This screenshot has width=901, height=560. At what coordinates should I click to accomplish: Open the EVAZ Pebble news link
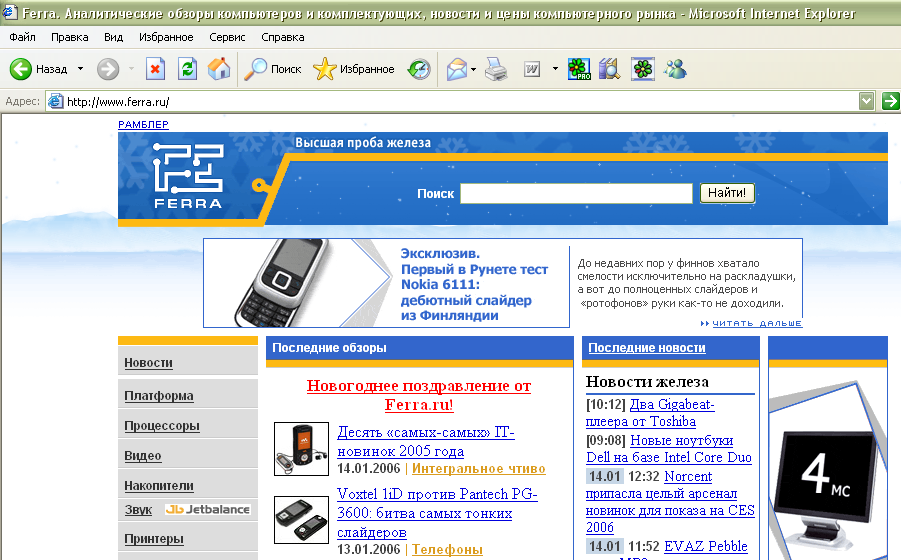pyautogui.click(x=706, y=546)
